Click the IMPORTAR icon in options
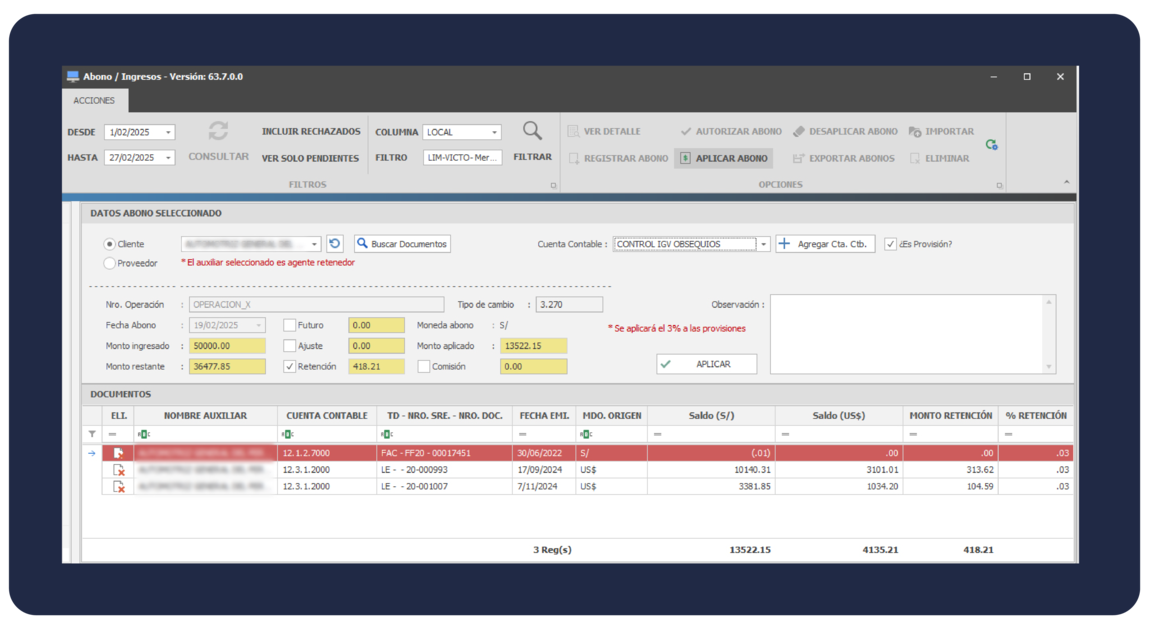The image size is (1151, 626). tap(915, 132)
